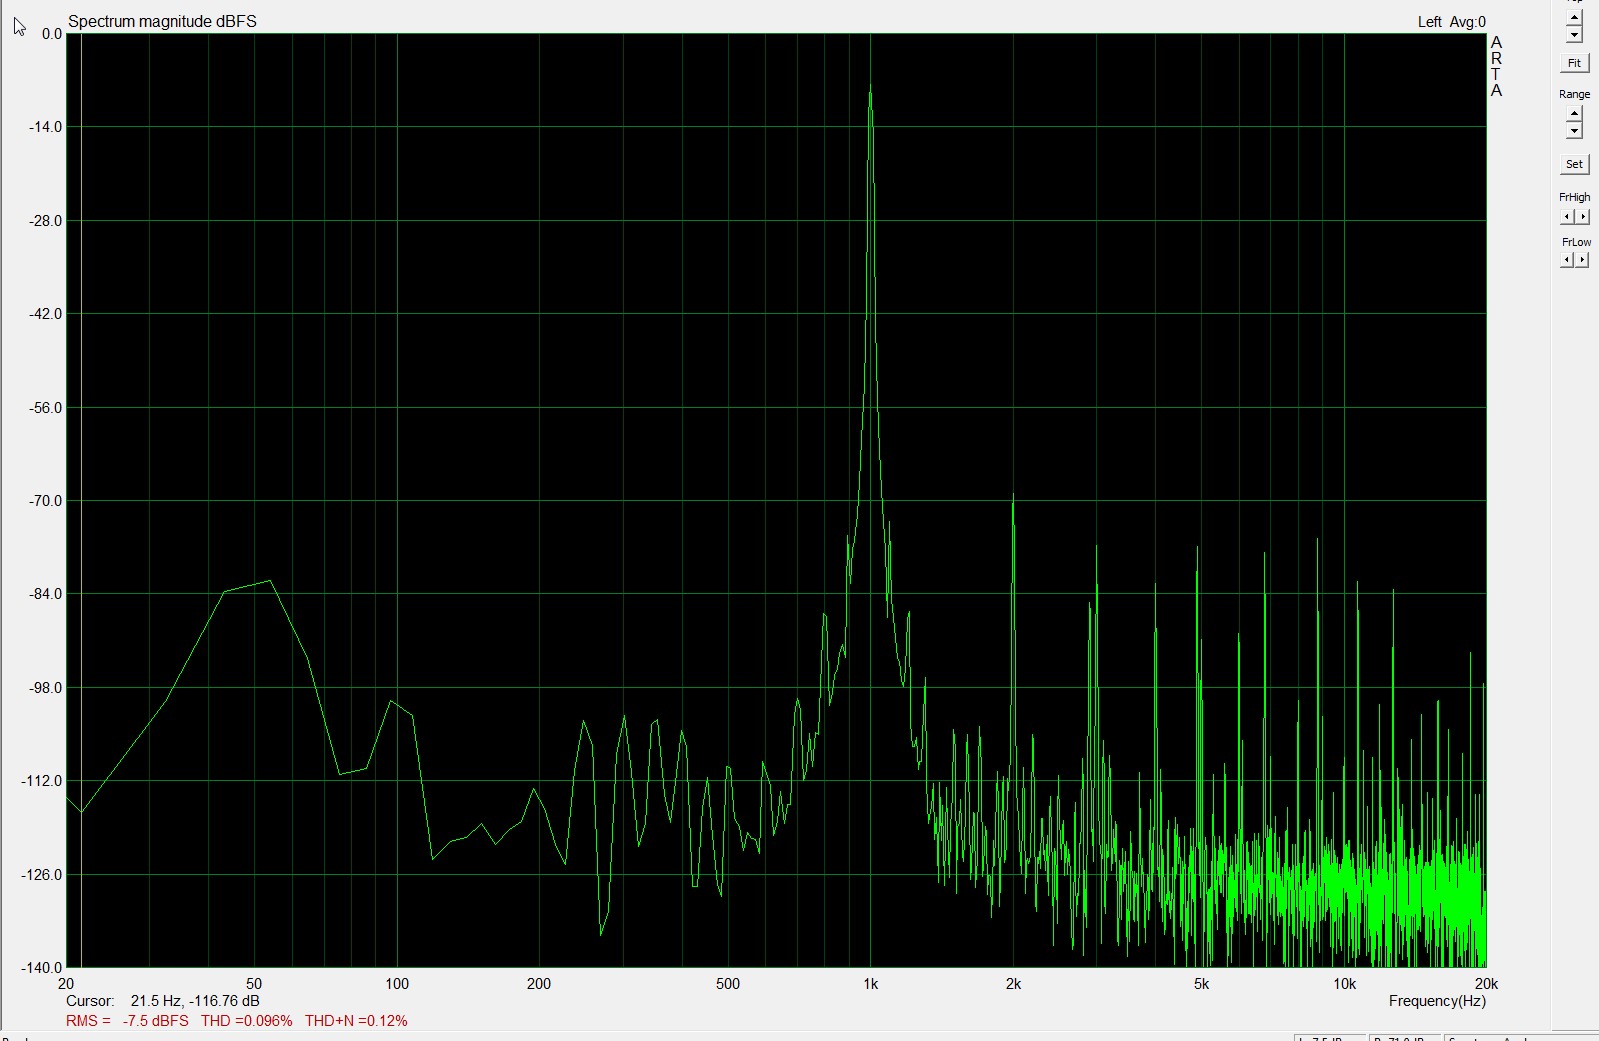
Task: Click the '1k' frequency axis label
Action: (x=870, y=984)
